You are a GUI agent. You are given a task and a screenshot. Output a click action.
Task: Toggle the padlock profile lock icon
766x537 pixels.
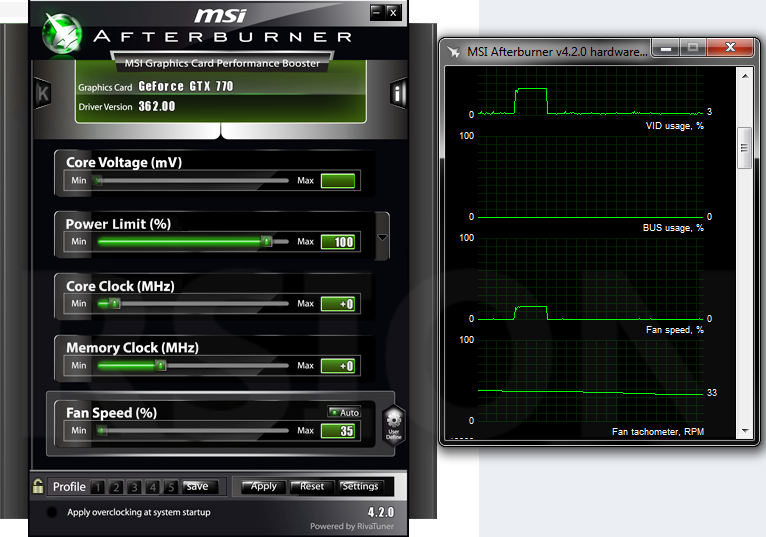pos(38,486)
